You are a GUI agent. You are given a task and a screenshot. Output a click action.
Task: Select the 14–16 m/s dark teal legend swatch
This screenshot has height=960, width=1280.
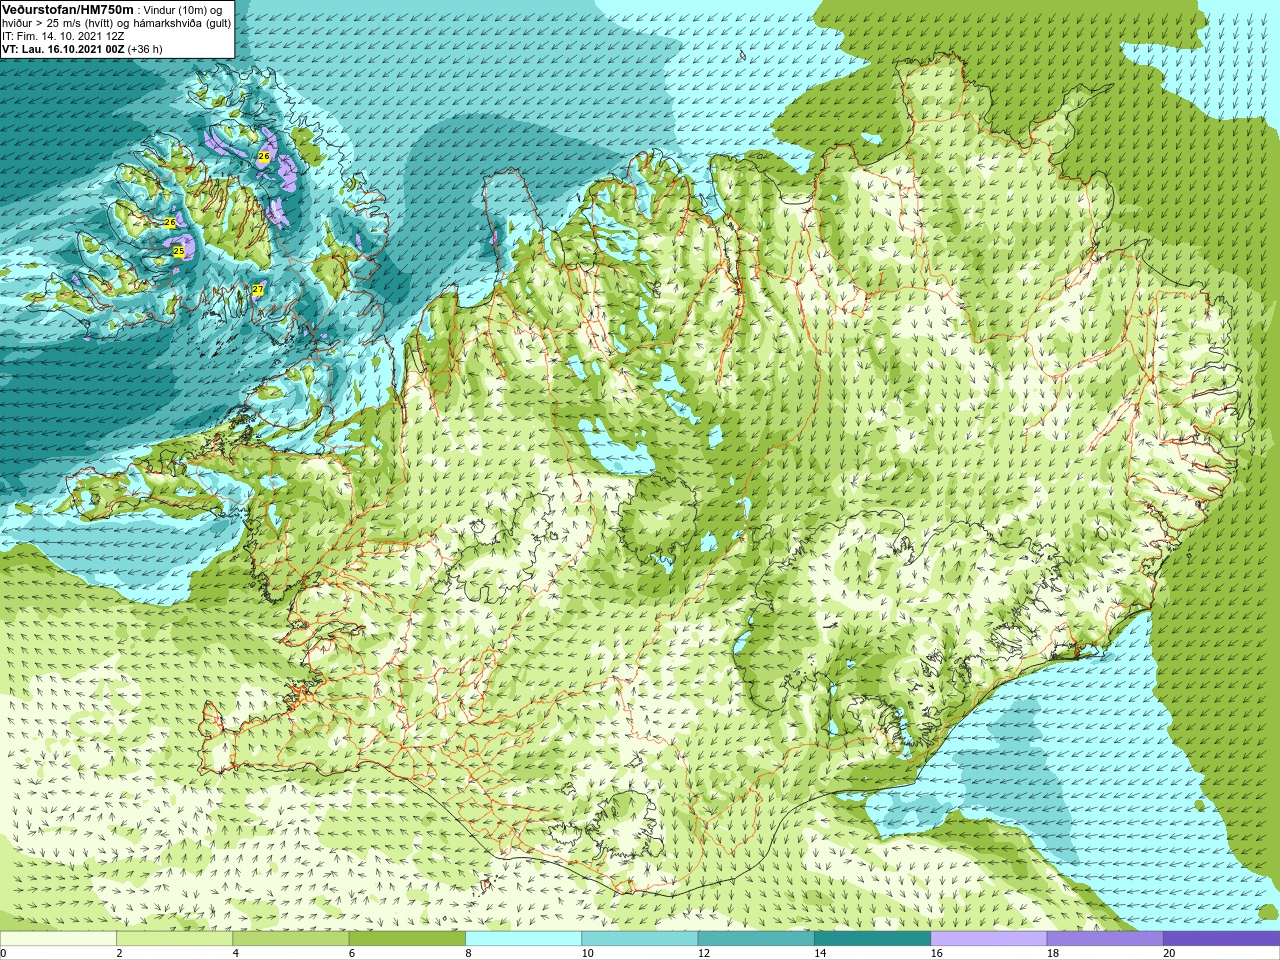[872, 939]
